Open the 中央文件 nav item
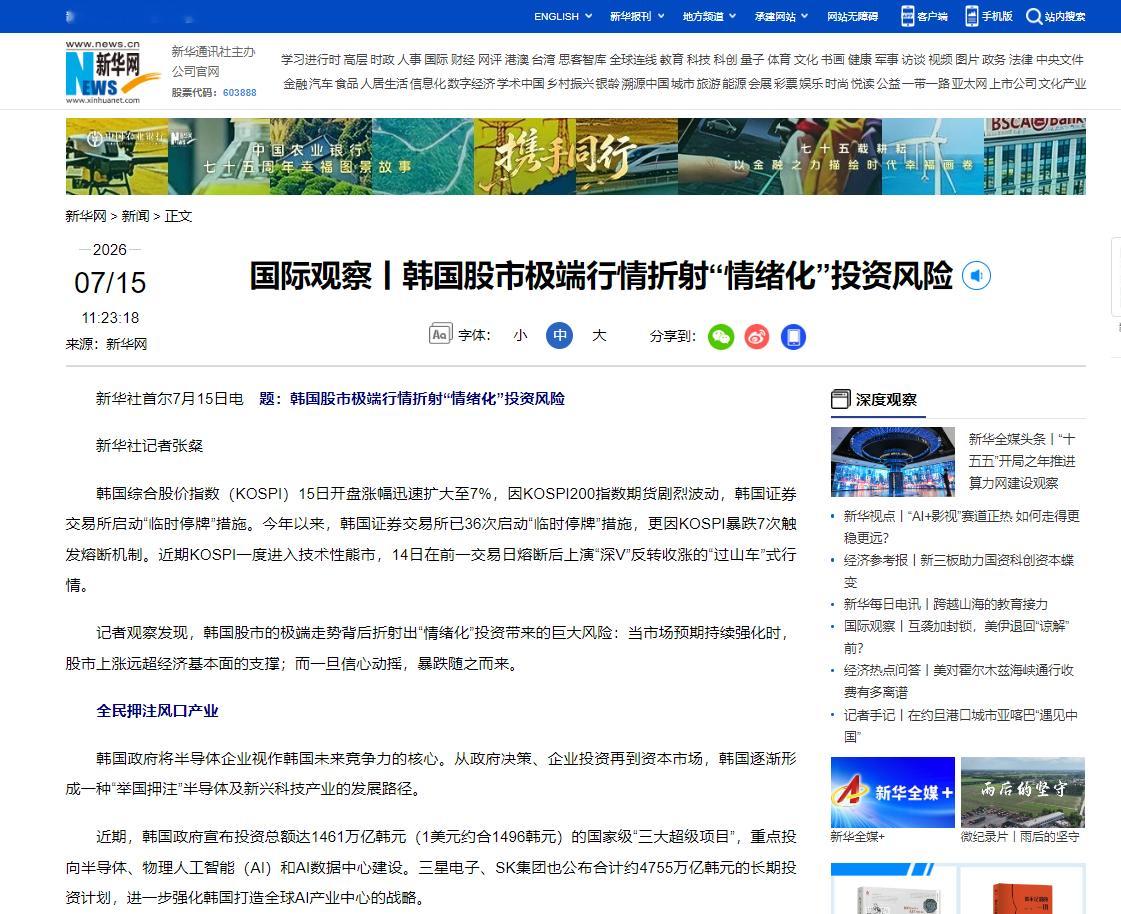The image size is (1121, 914). (x=1060, y=59)
